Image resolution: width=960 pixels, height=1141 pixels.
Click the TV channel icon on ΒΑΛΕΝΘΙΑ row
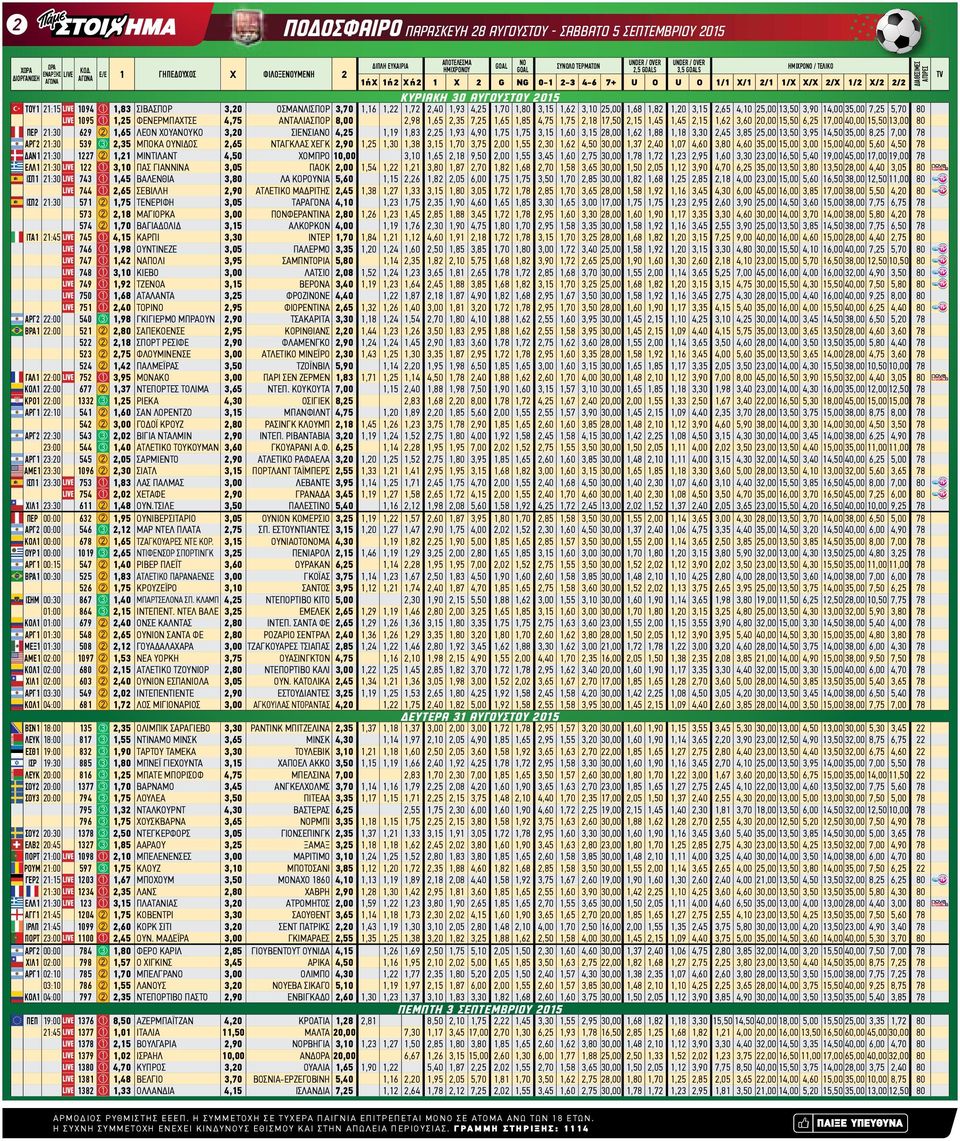tap(940, 178)
